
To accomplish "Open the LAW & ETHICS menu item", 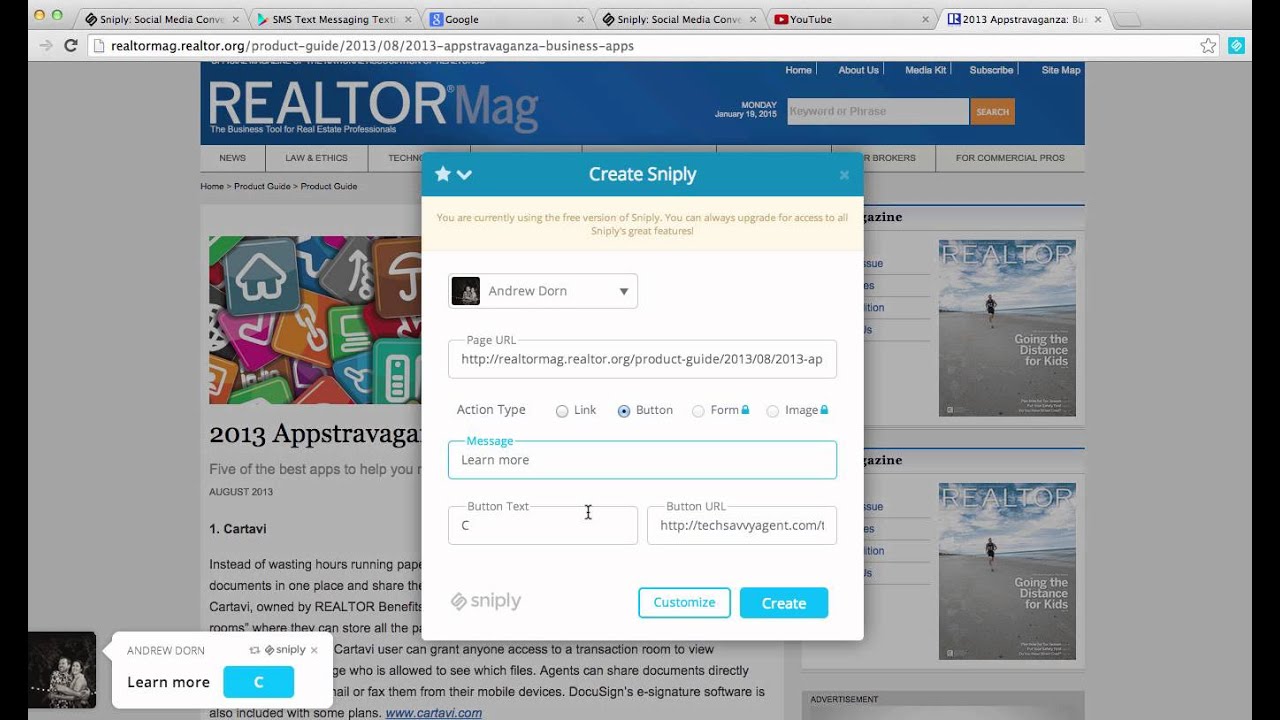I will [316, 158].
